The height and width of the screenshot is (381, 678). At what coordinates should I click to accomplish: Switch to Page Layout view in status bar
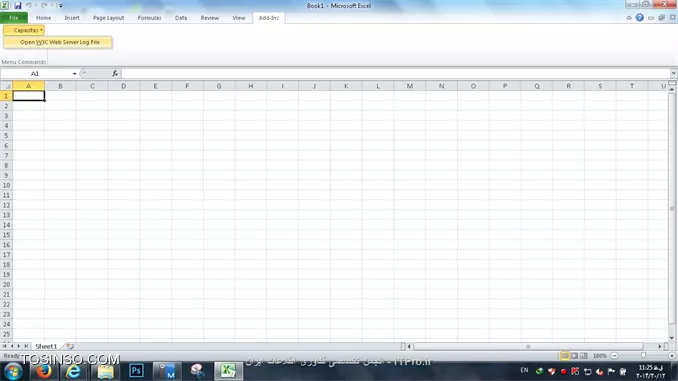[574, 355]
